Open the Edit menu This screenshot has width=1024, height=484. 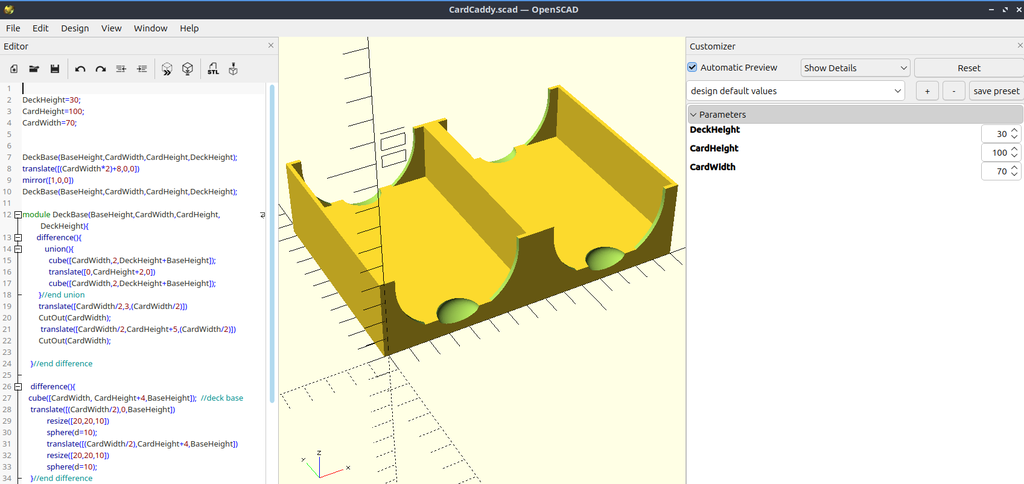coord(40,28)
